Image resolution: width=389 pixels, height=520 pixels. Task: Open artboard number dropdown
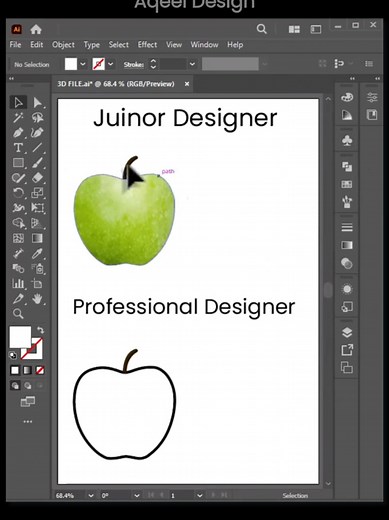click(199, 496)
